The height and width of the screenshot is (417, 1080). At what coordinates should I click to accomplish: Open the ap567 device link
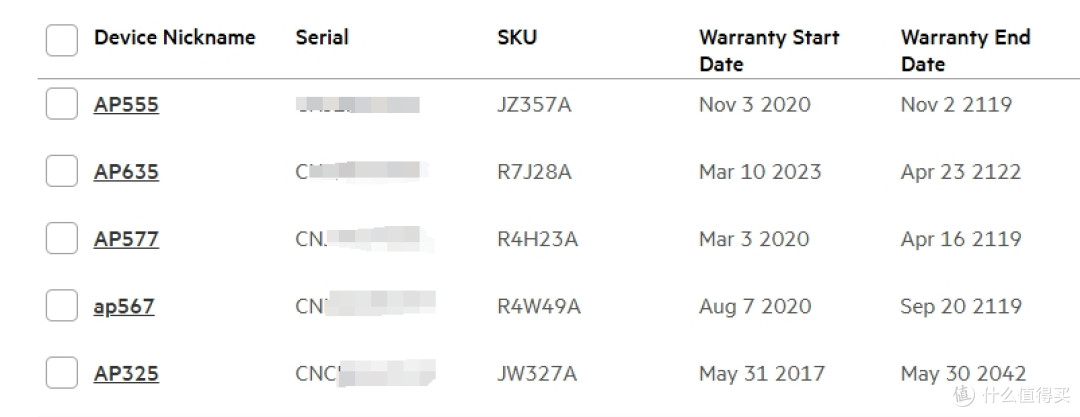tap(124, 306)
